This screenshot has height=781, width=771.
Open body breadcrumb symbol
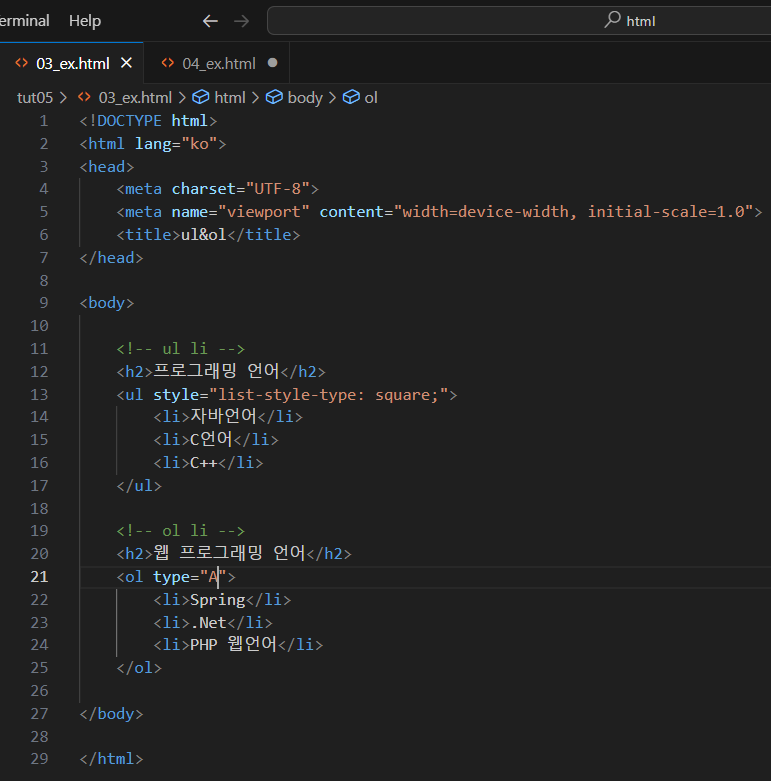coord(305,98)
